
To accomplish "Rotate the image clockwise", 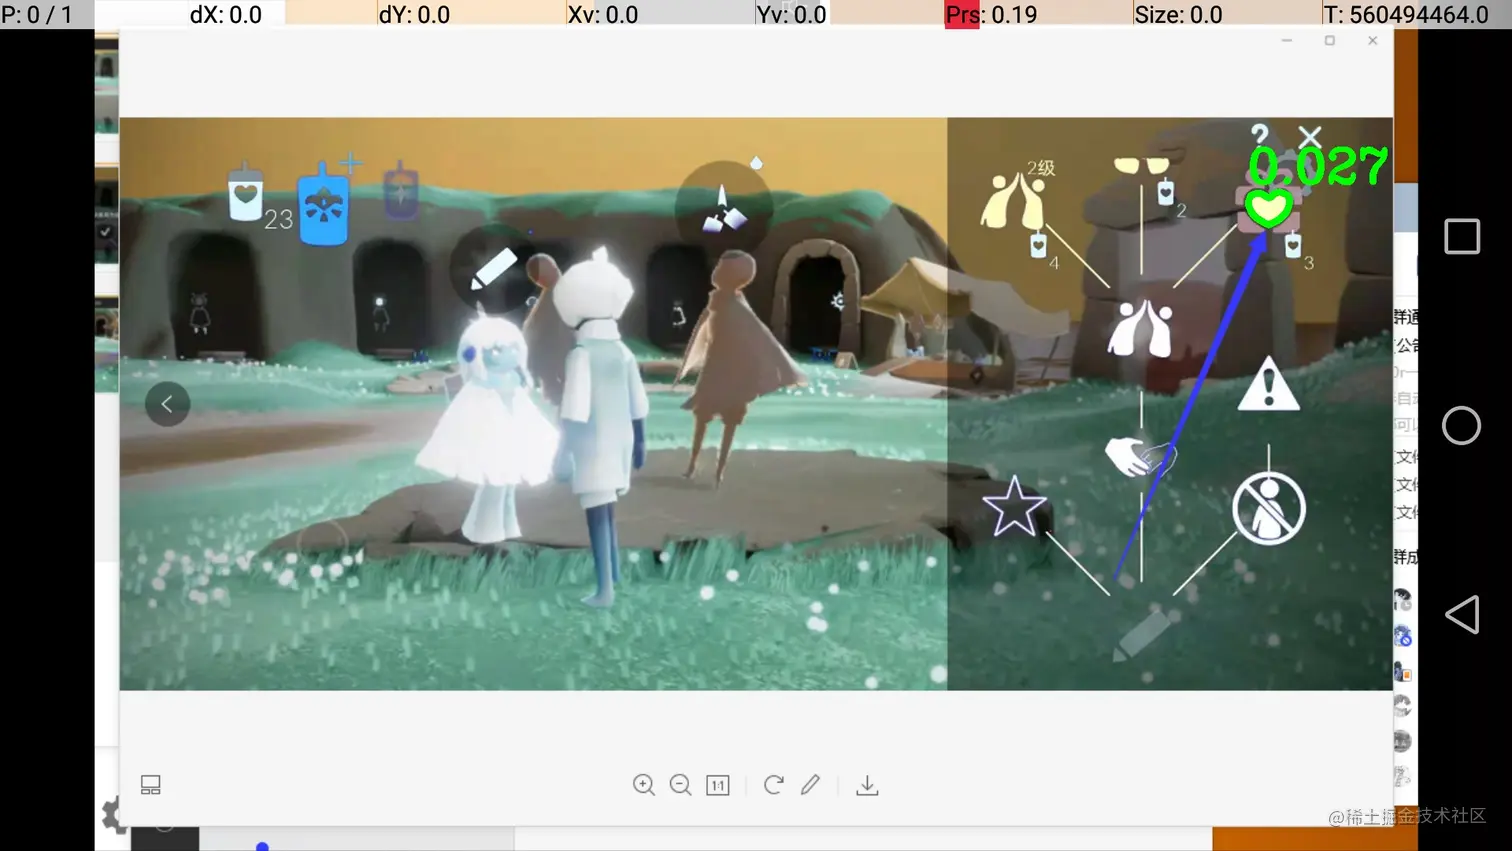I will pyautogui.click(x=773, y=785).
